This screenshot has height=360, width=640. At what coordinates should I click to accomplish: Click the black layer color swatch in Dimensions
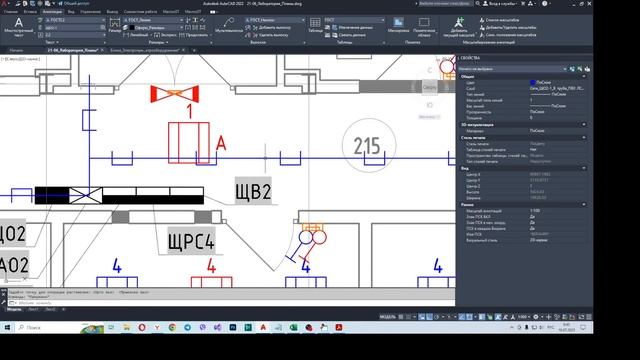click(x=132, y=28)
